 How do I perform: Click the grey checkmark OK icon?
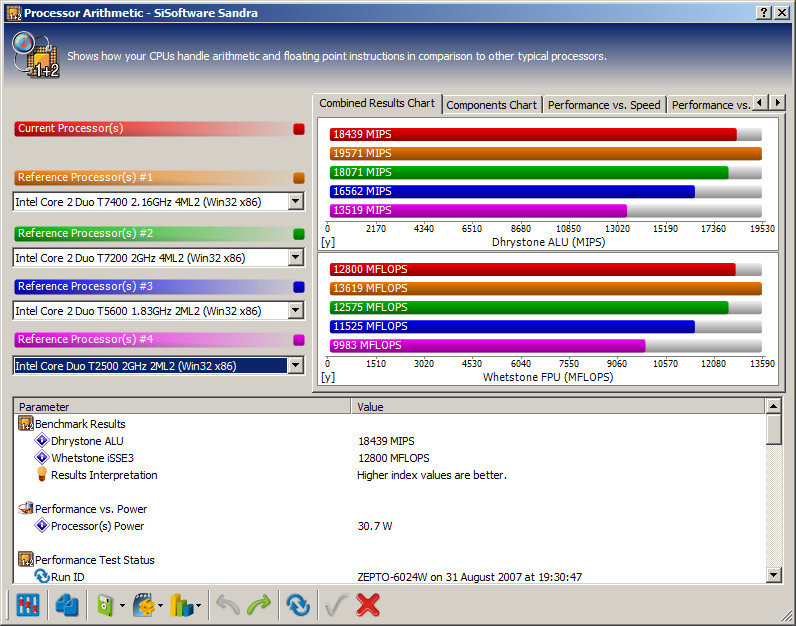(336, 605)
